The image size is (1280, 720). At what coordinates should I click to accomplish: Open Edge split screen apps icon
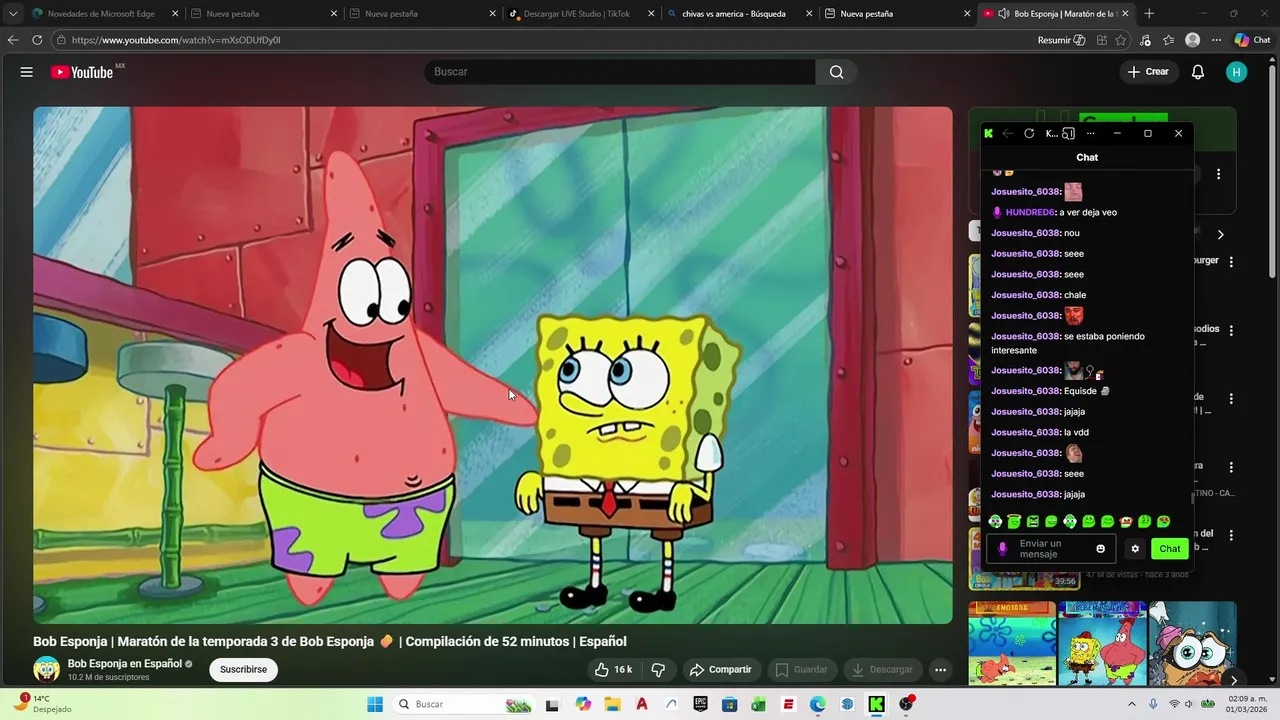(1101, 40)
